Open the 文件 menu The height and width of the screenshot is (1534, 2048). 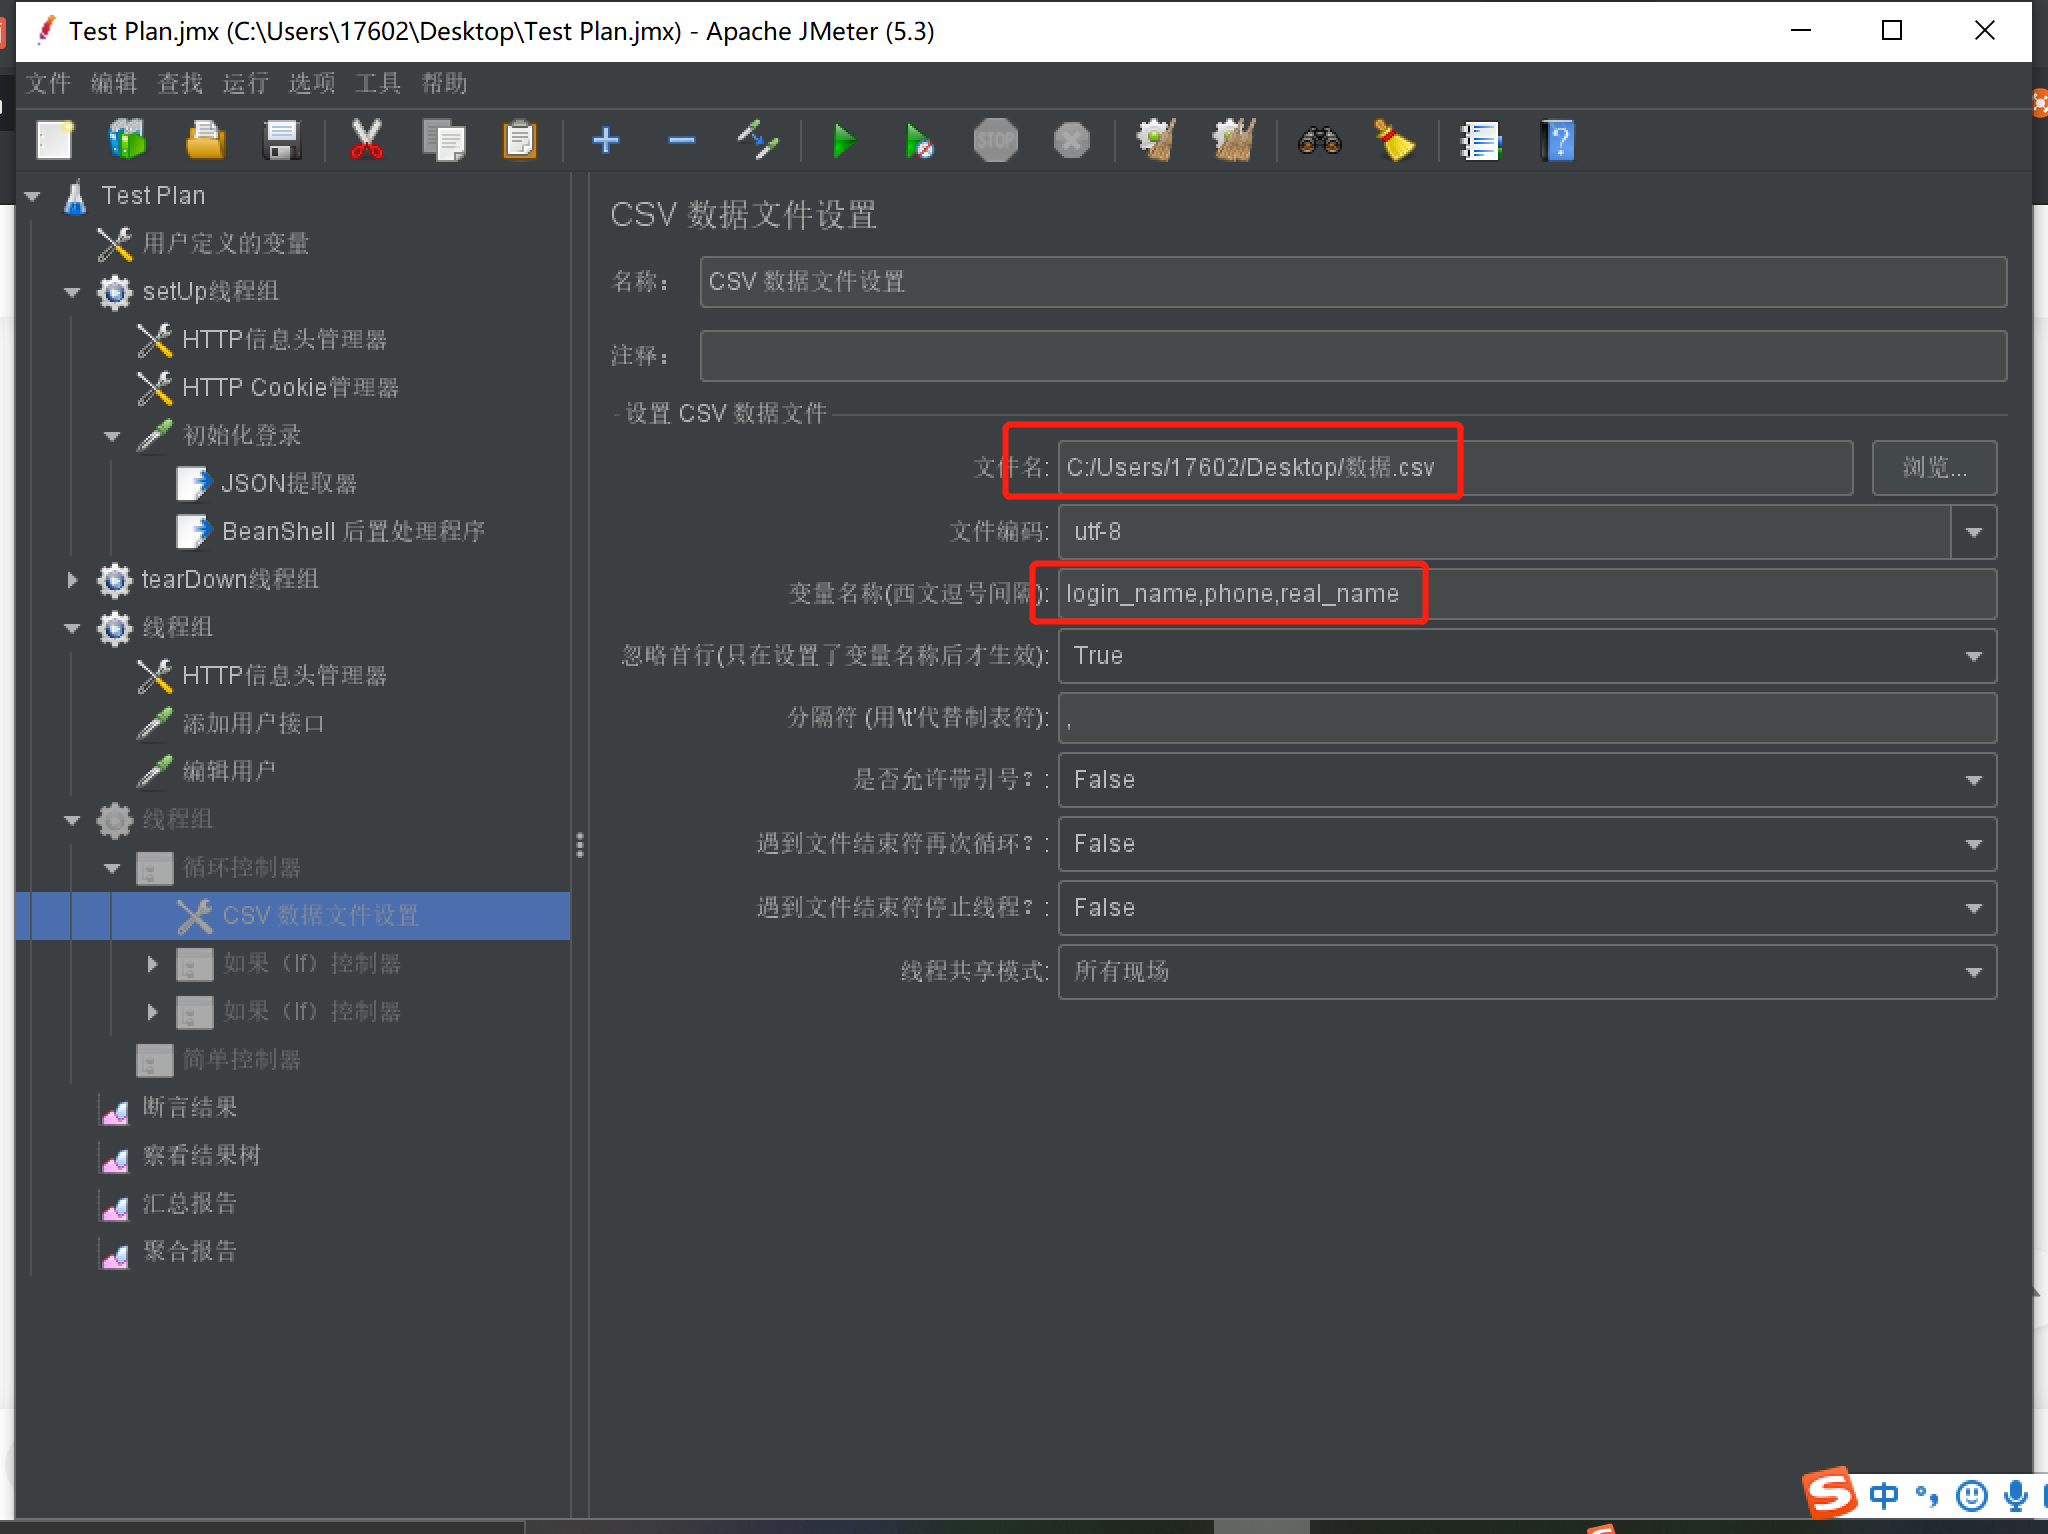48,83
